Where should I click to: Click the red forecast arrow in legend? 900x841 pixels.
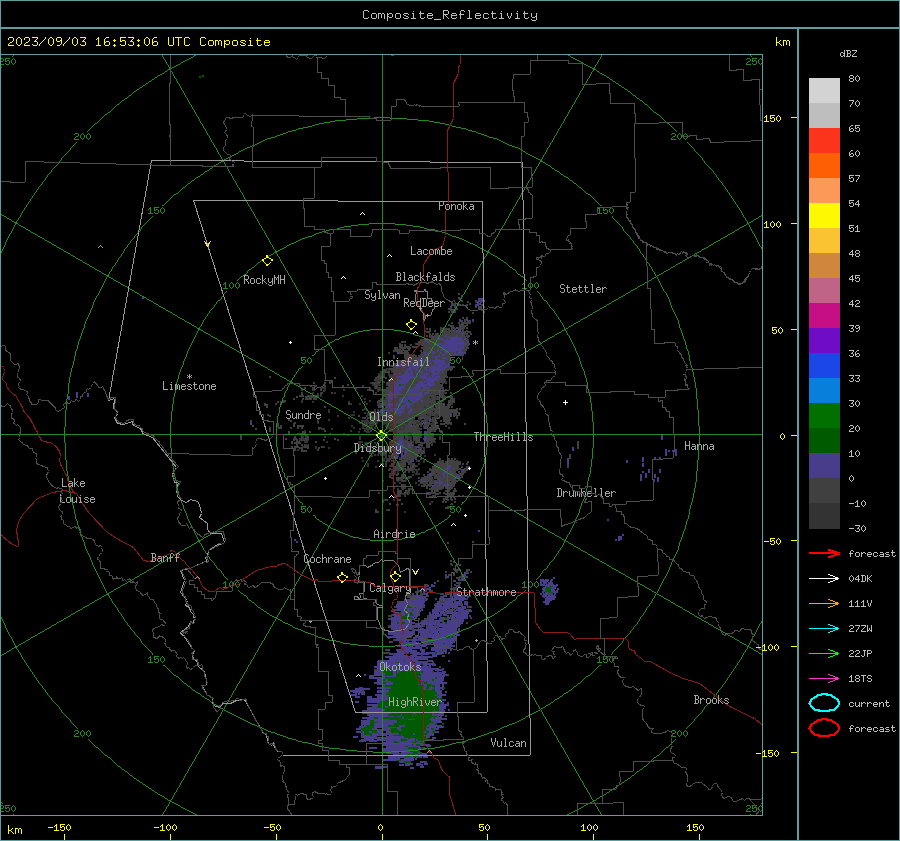824,553
